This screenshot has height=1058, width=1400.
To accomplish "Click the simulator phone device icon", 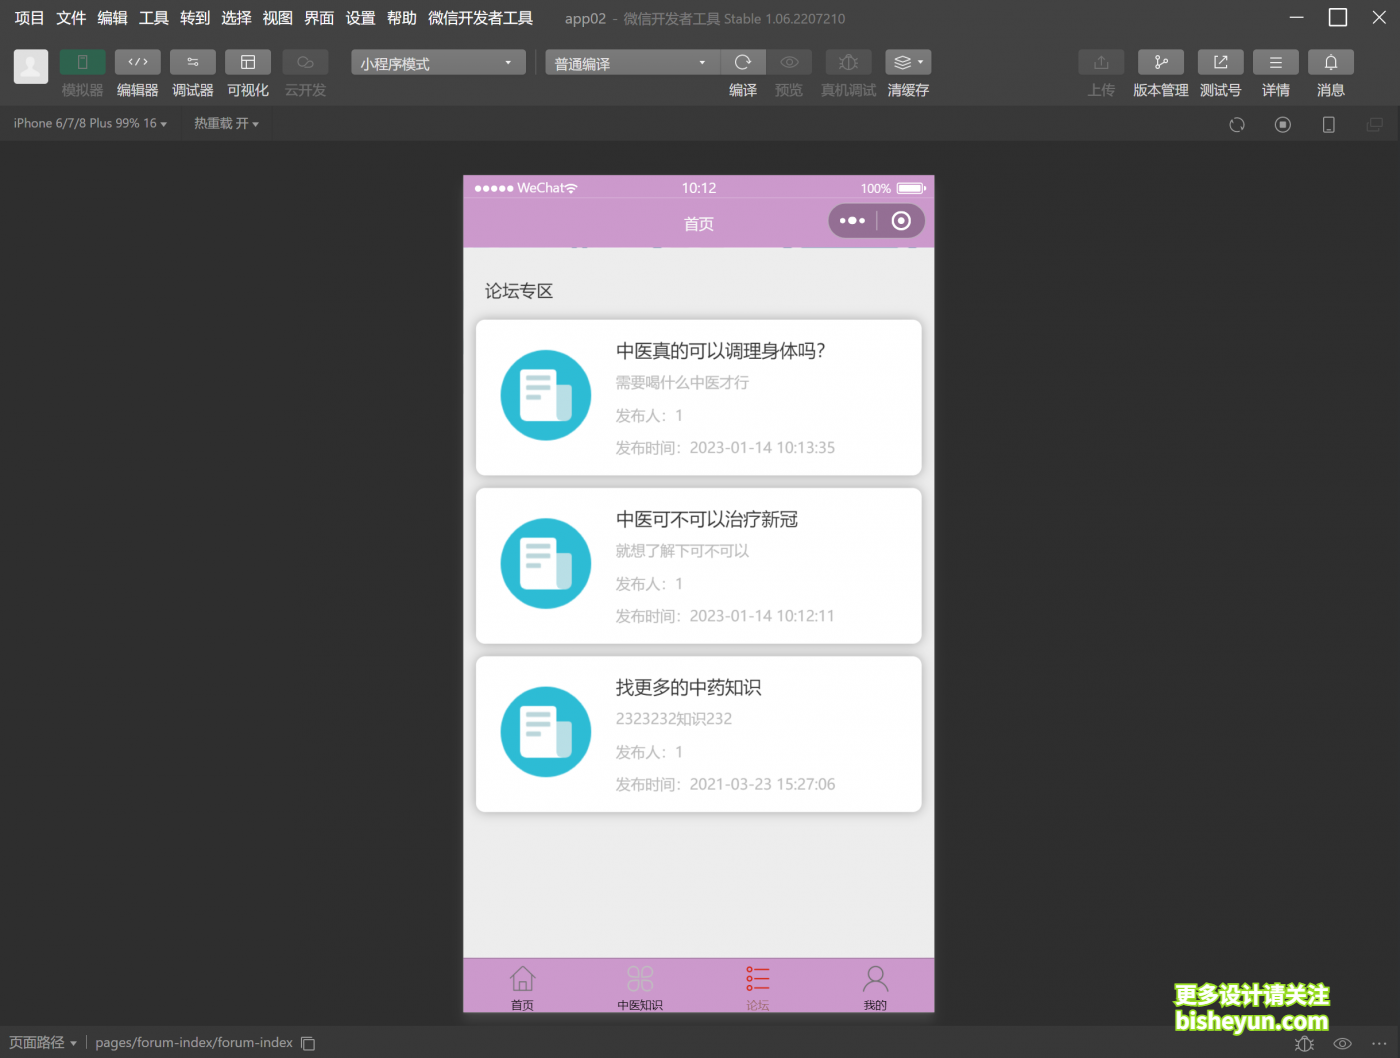I will tap(1329, 125).
